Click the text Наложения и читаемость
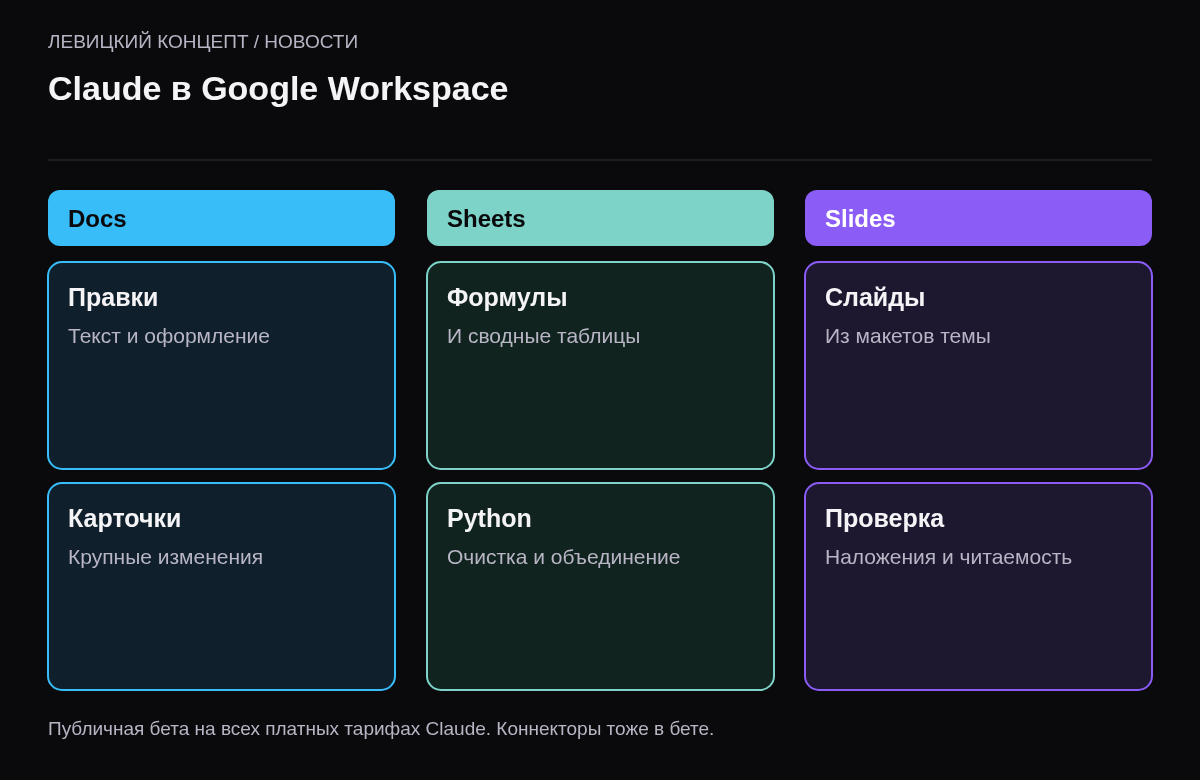This screenshot has height=780, width=1200. [x=948, y=557]
